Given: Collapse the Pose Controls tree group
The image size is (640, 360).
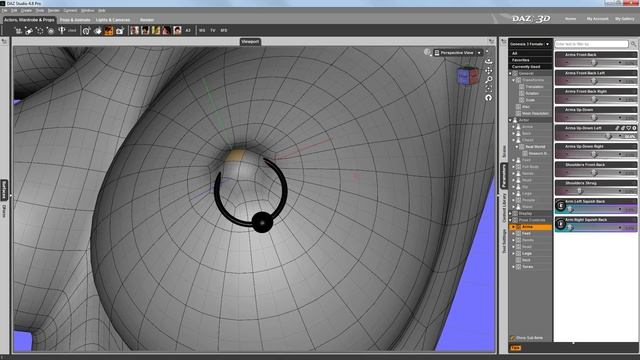Looking at the screenshot, I should point(510,220).
